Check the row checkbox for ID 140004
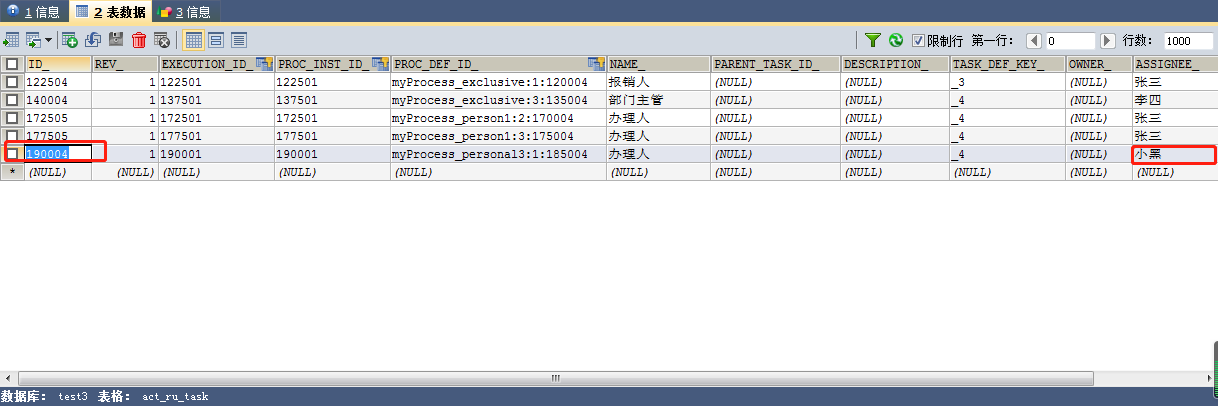This screenshot has width=1218, height=406. coord(12,100)
